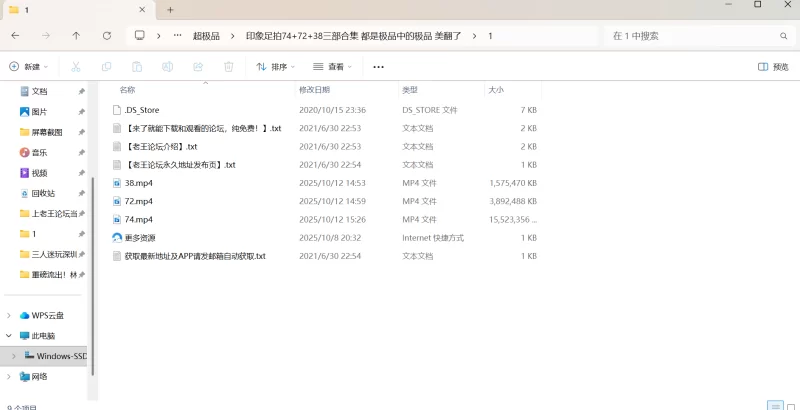Click the Delete trash icon in the toolbar

(229, 67)
